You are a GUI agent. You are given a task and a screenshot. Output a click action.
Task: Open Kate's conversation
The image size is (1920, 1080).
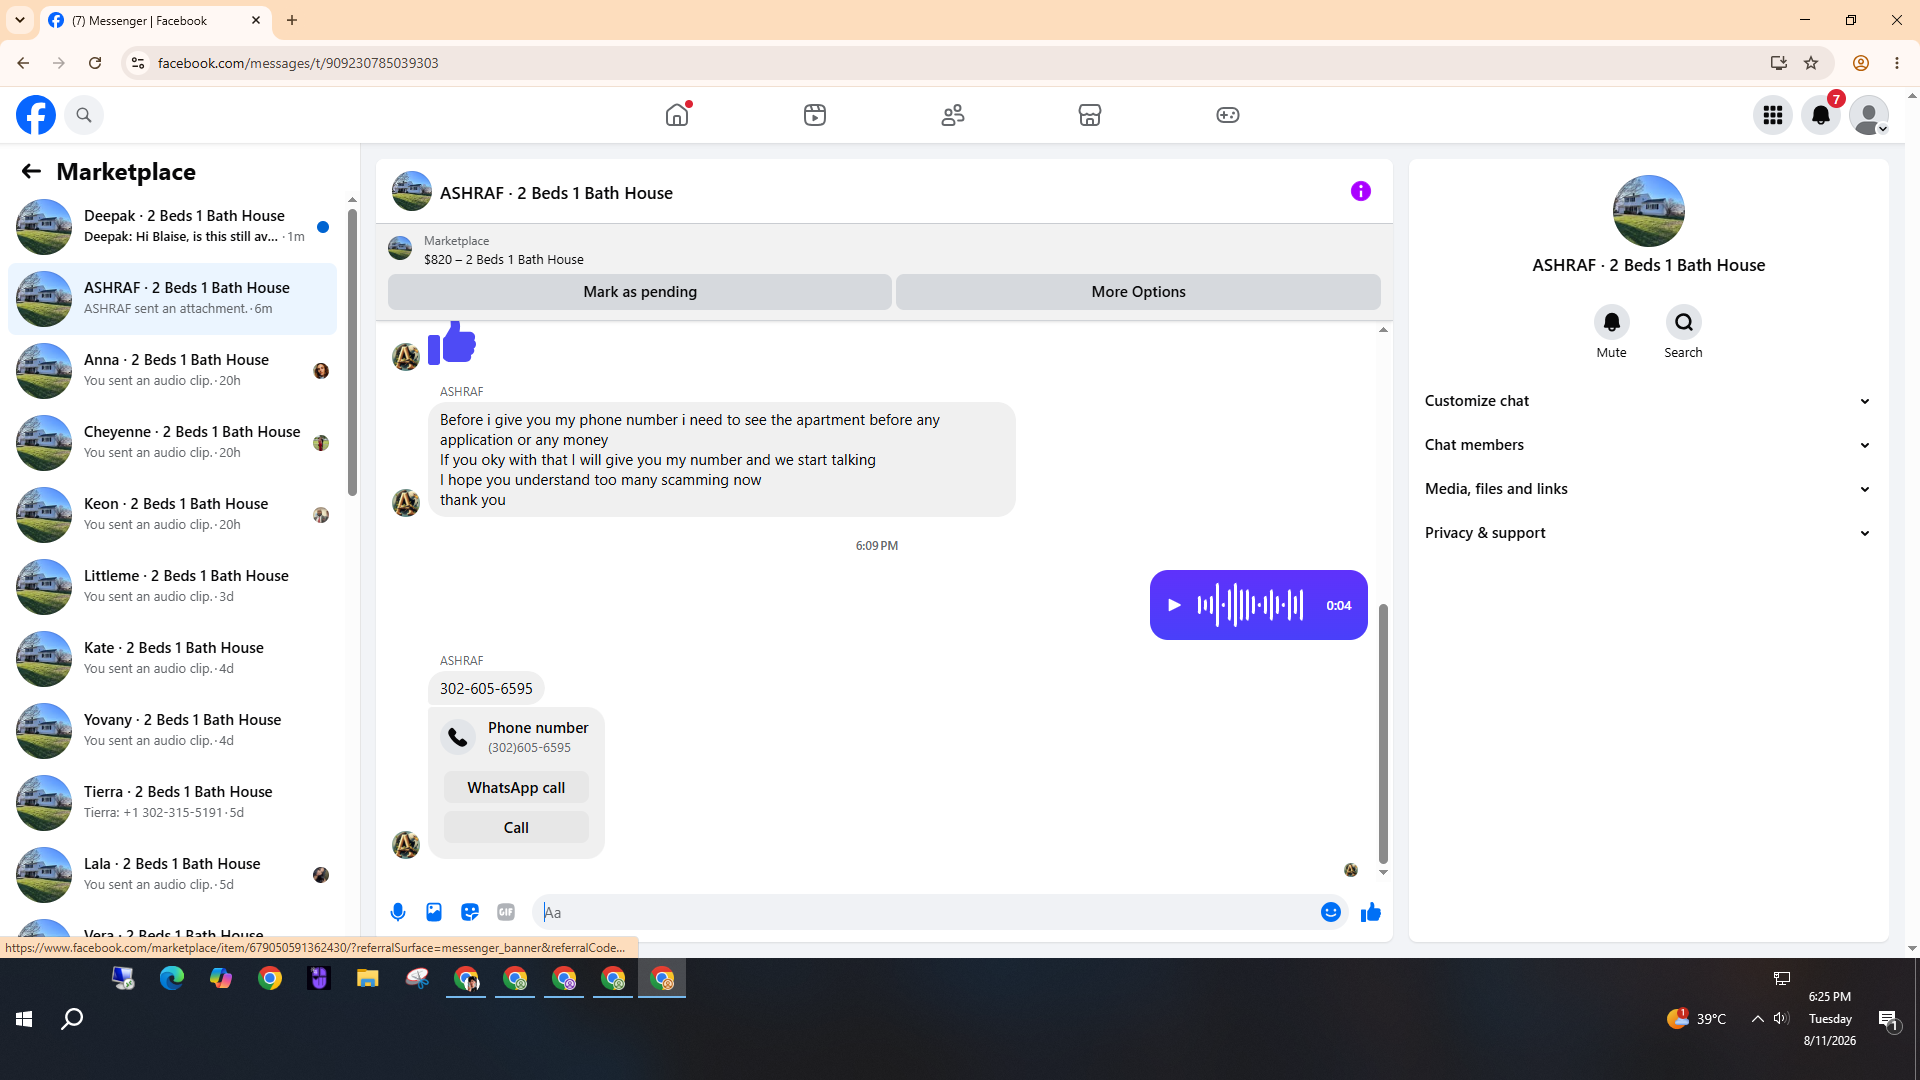click(173, 659)
